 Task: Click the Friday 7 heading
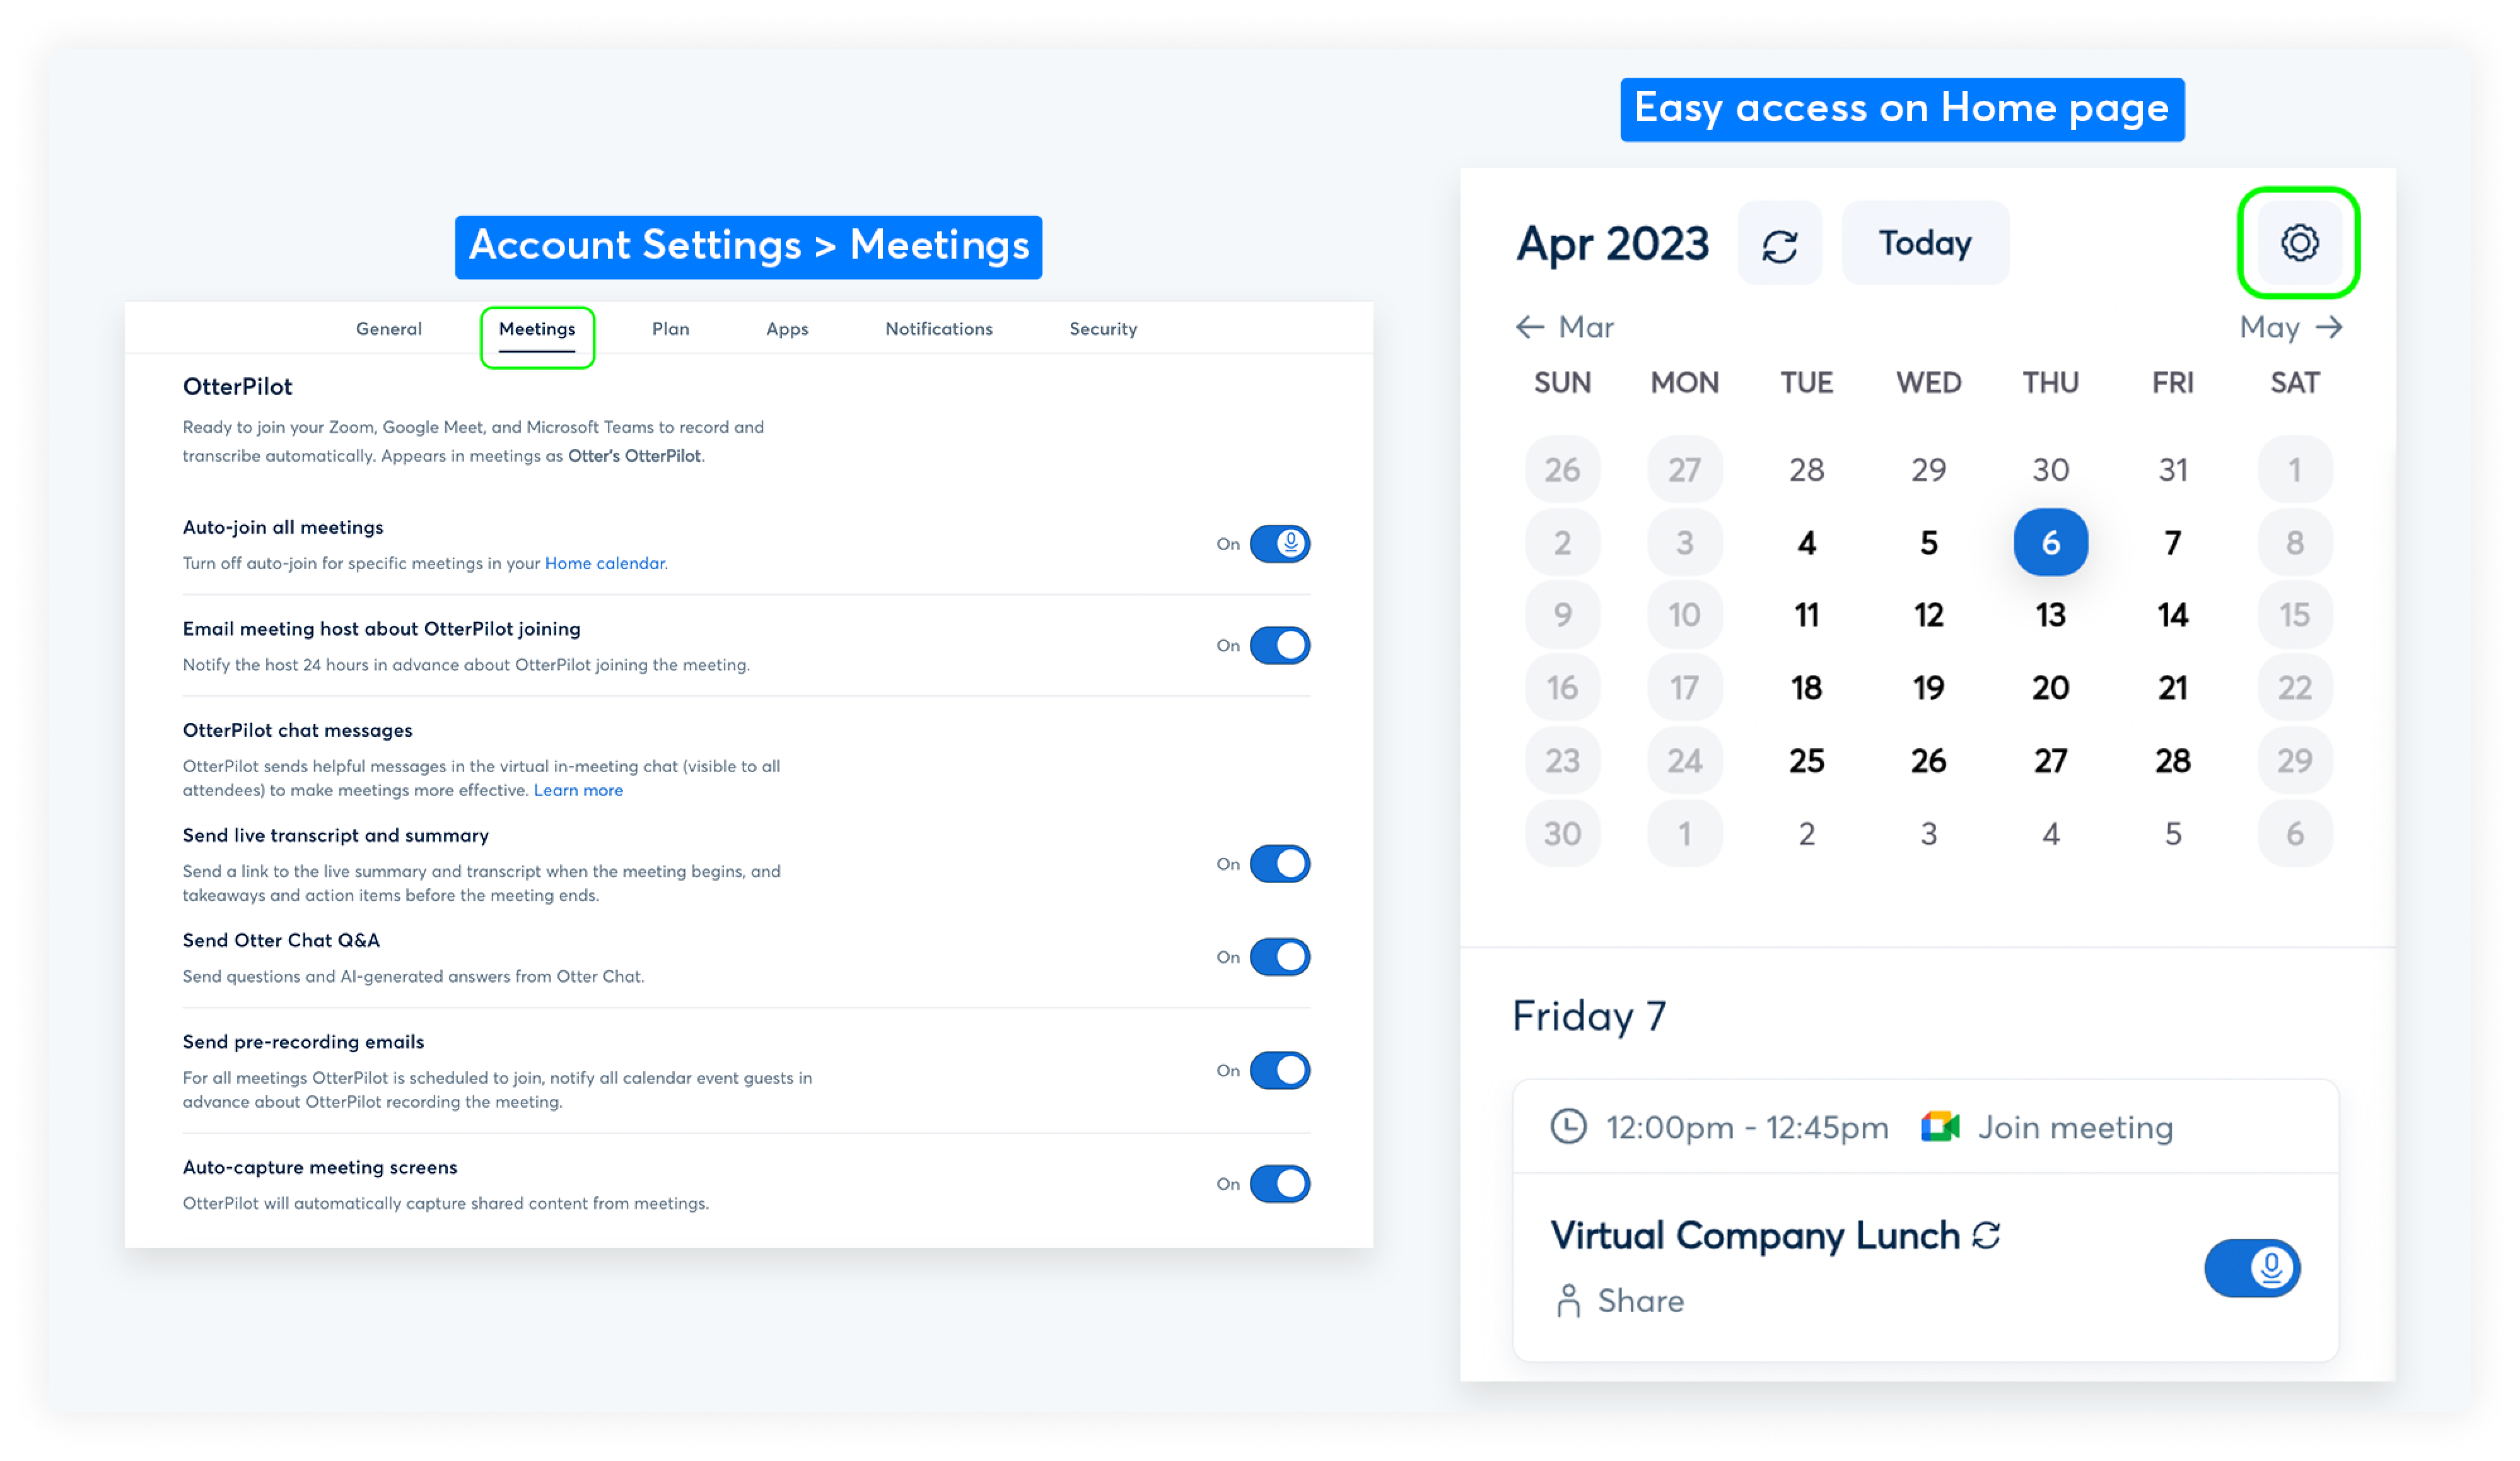[x=1588, y=1016]
